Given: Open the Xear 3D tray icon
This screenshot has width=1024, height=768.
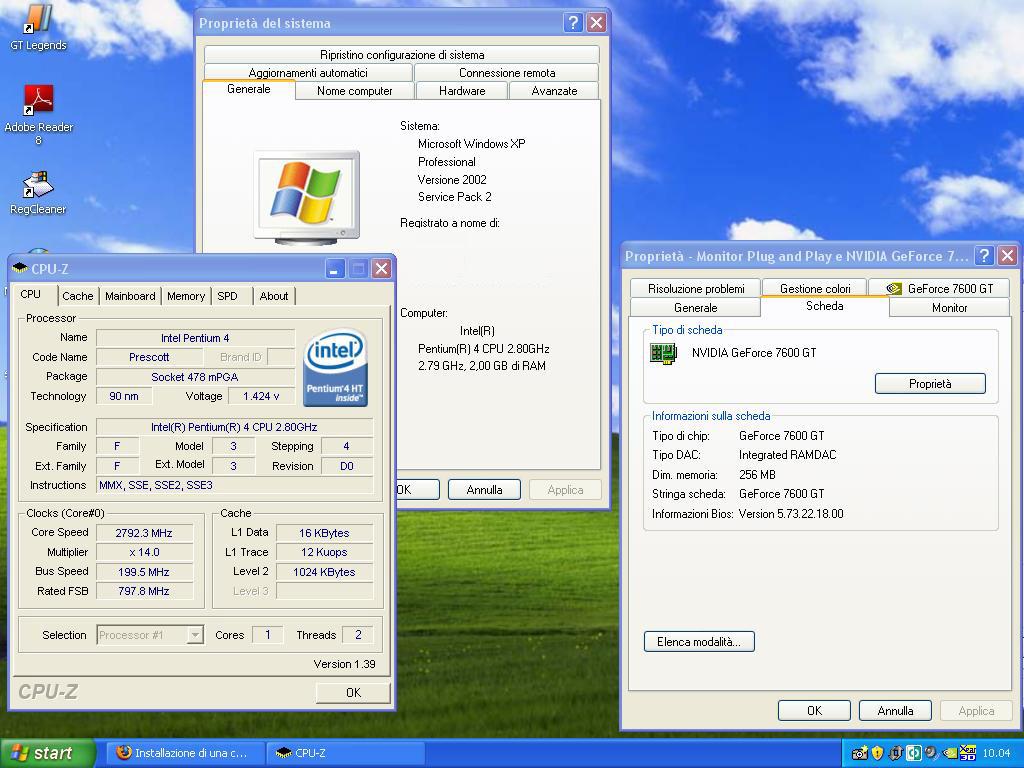Looking at the screenshot, I should pos(968,753).
